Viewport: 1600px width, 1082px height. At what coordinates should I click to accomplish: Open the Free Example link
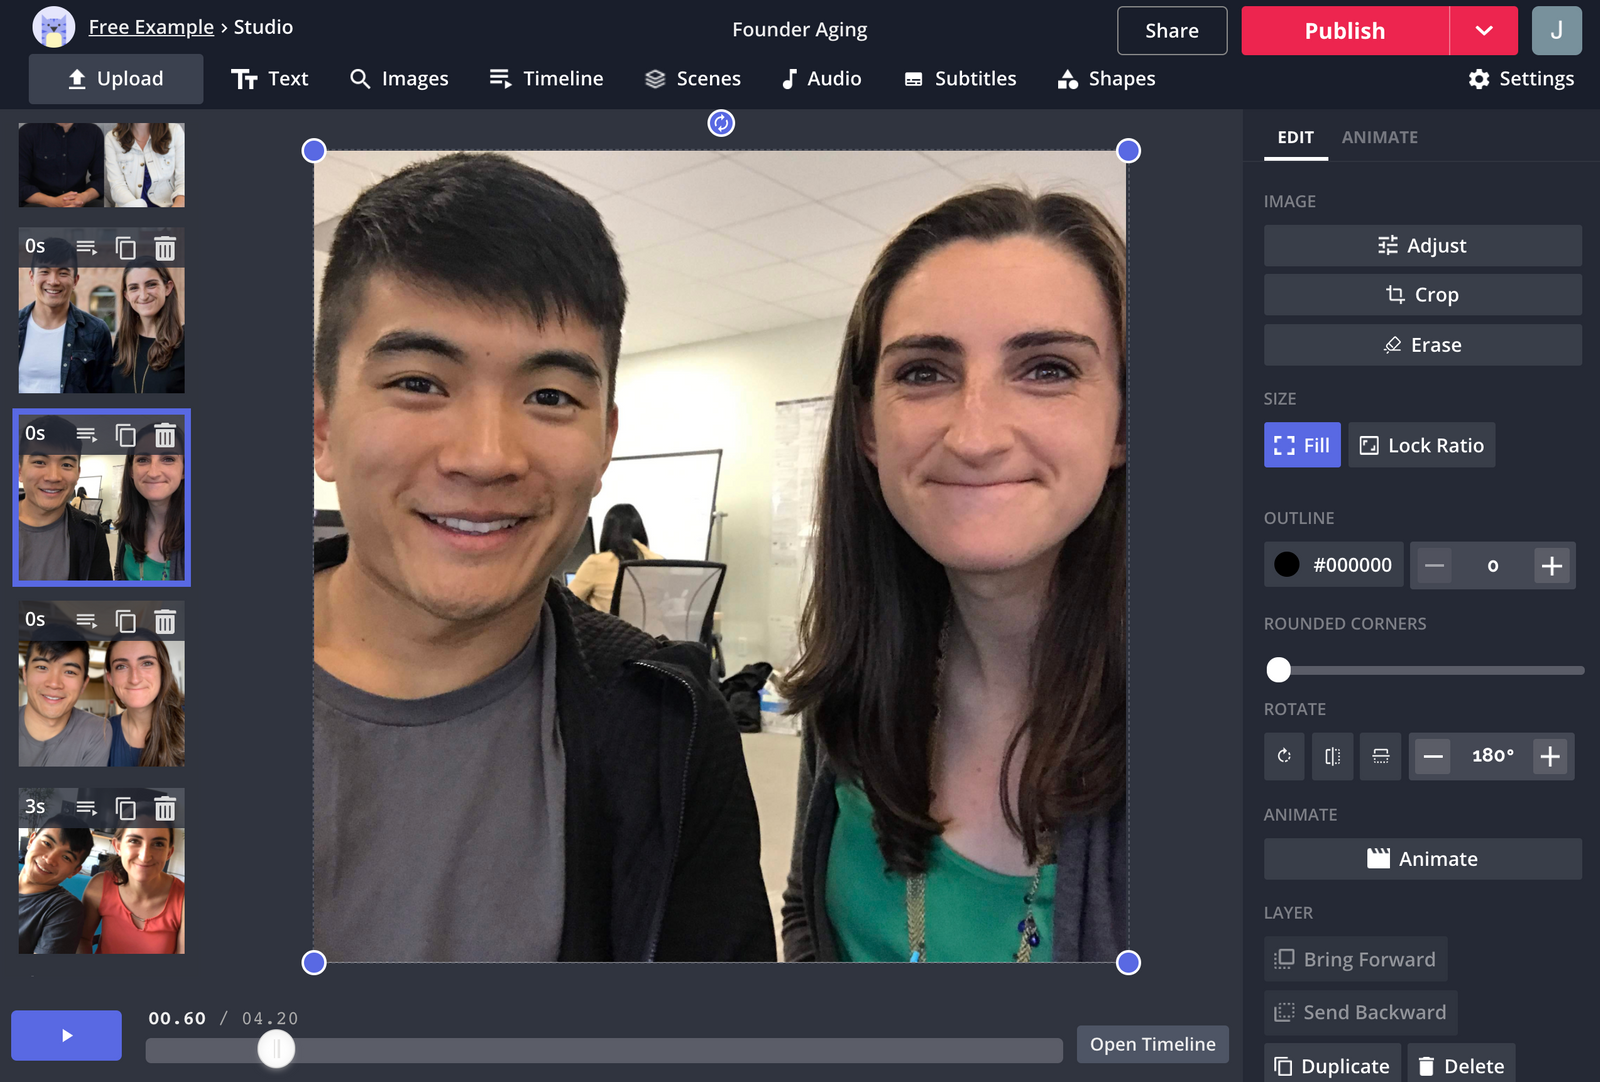click(x=150, y=26)
